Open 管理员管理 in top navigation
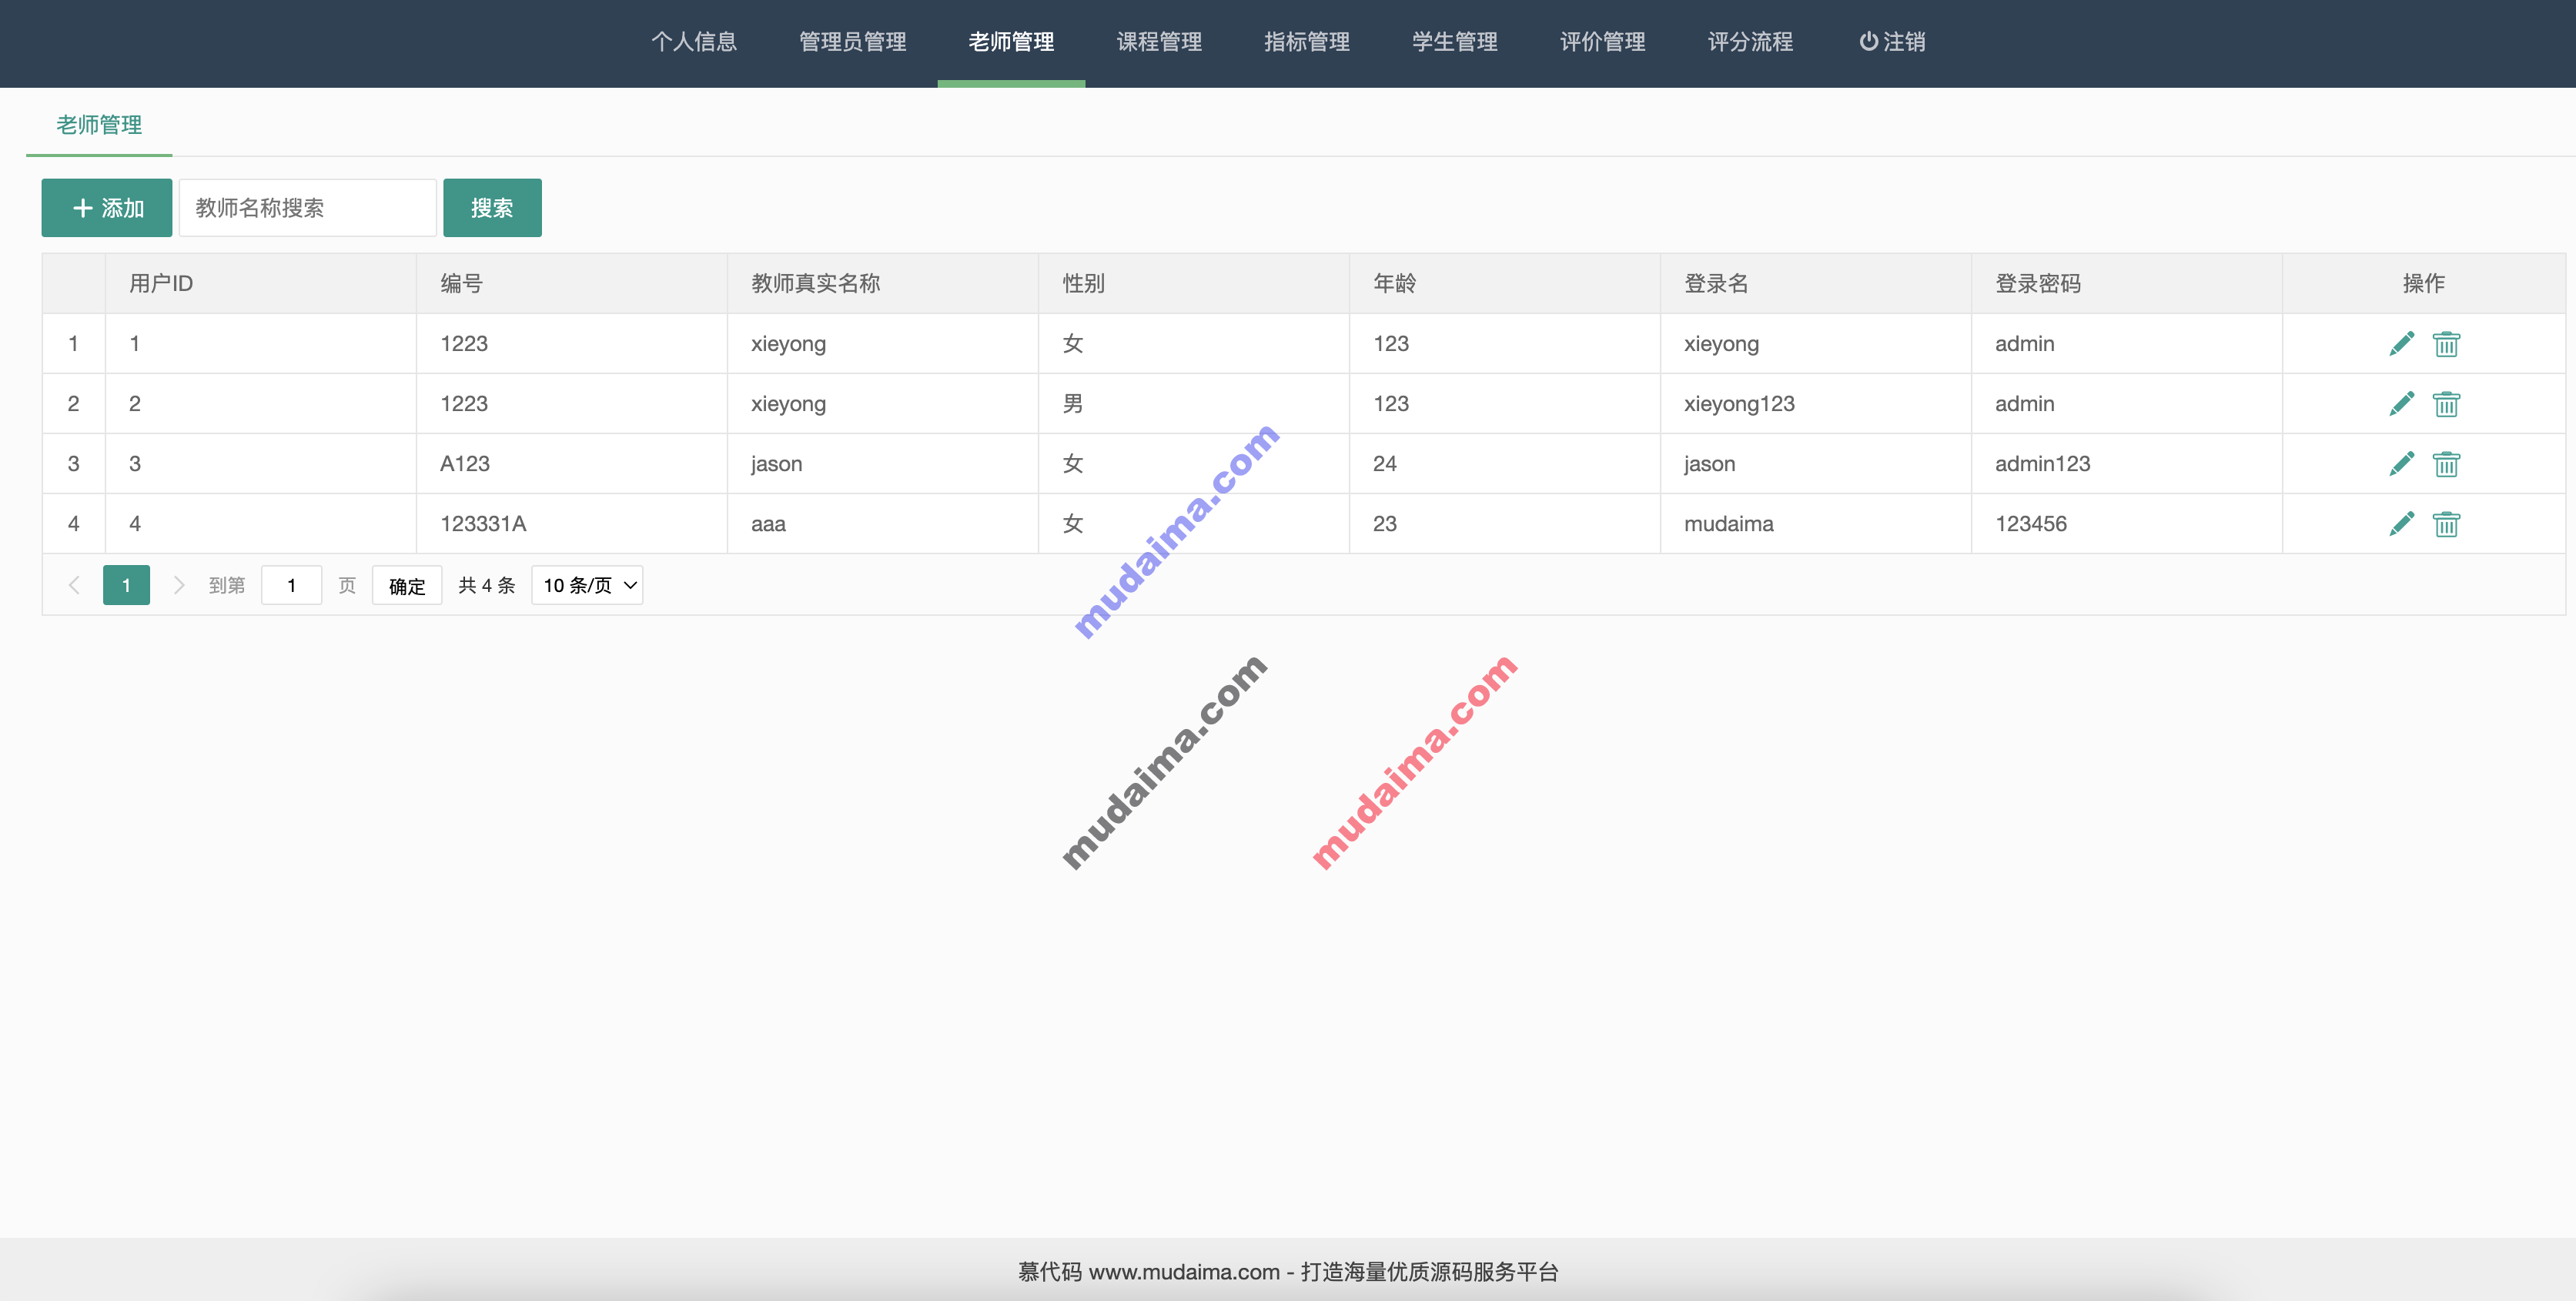Viewport: 2576px width, 1301px height. 853,42
